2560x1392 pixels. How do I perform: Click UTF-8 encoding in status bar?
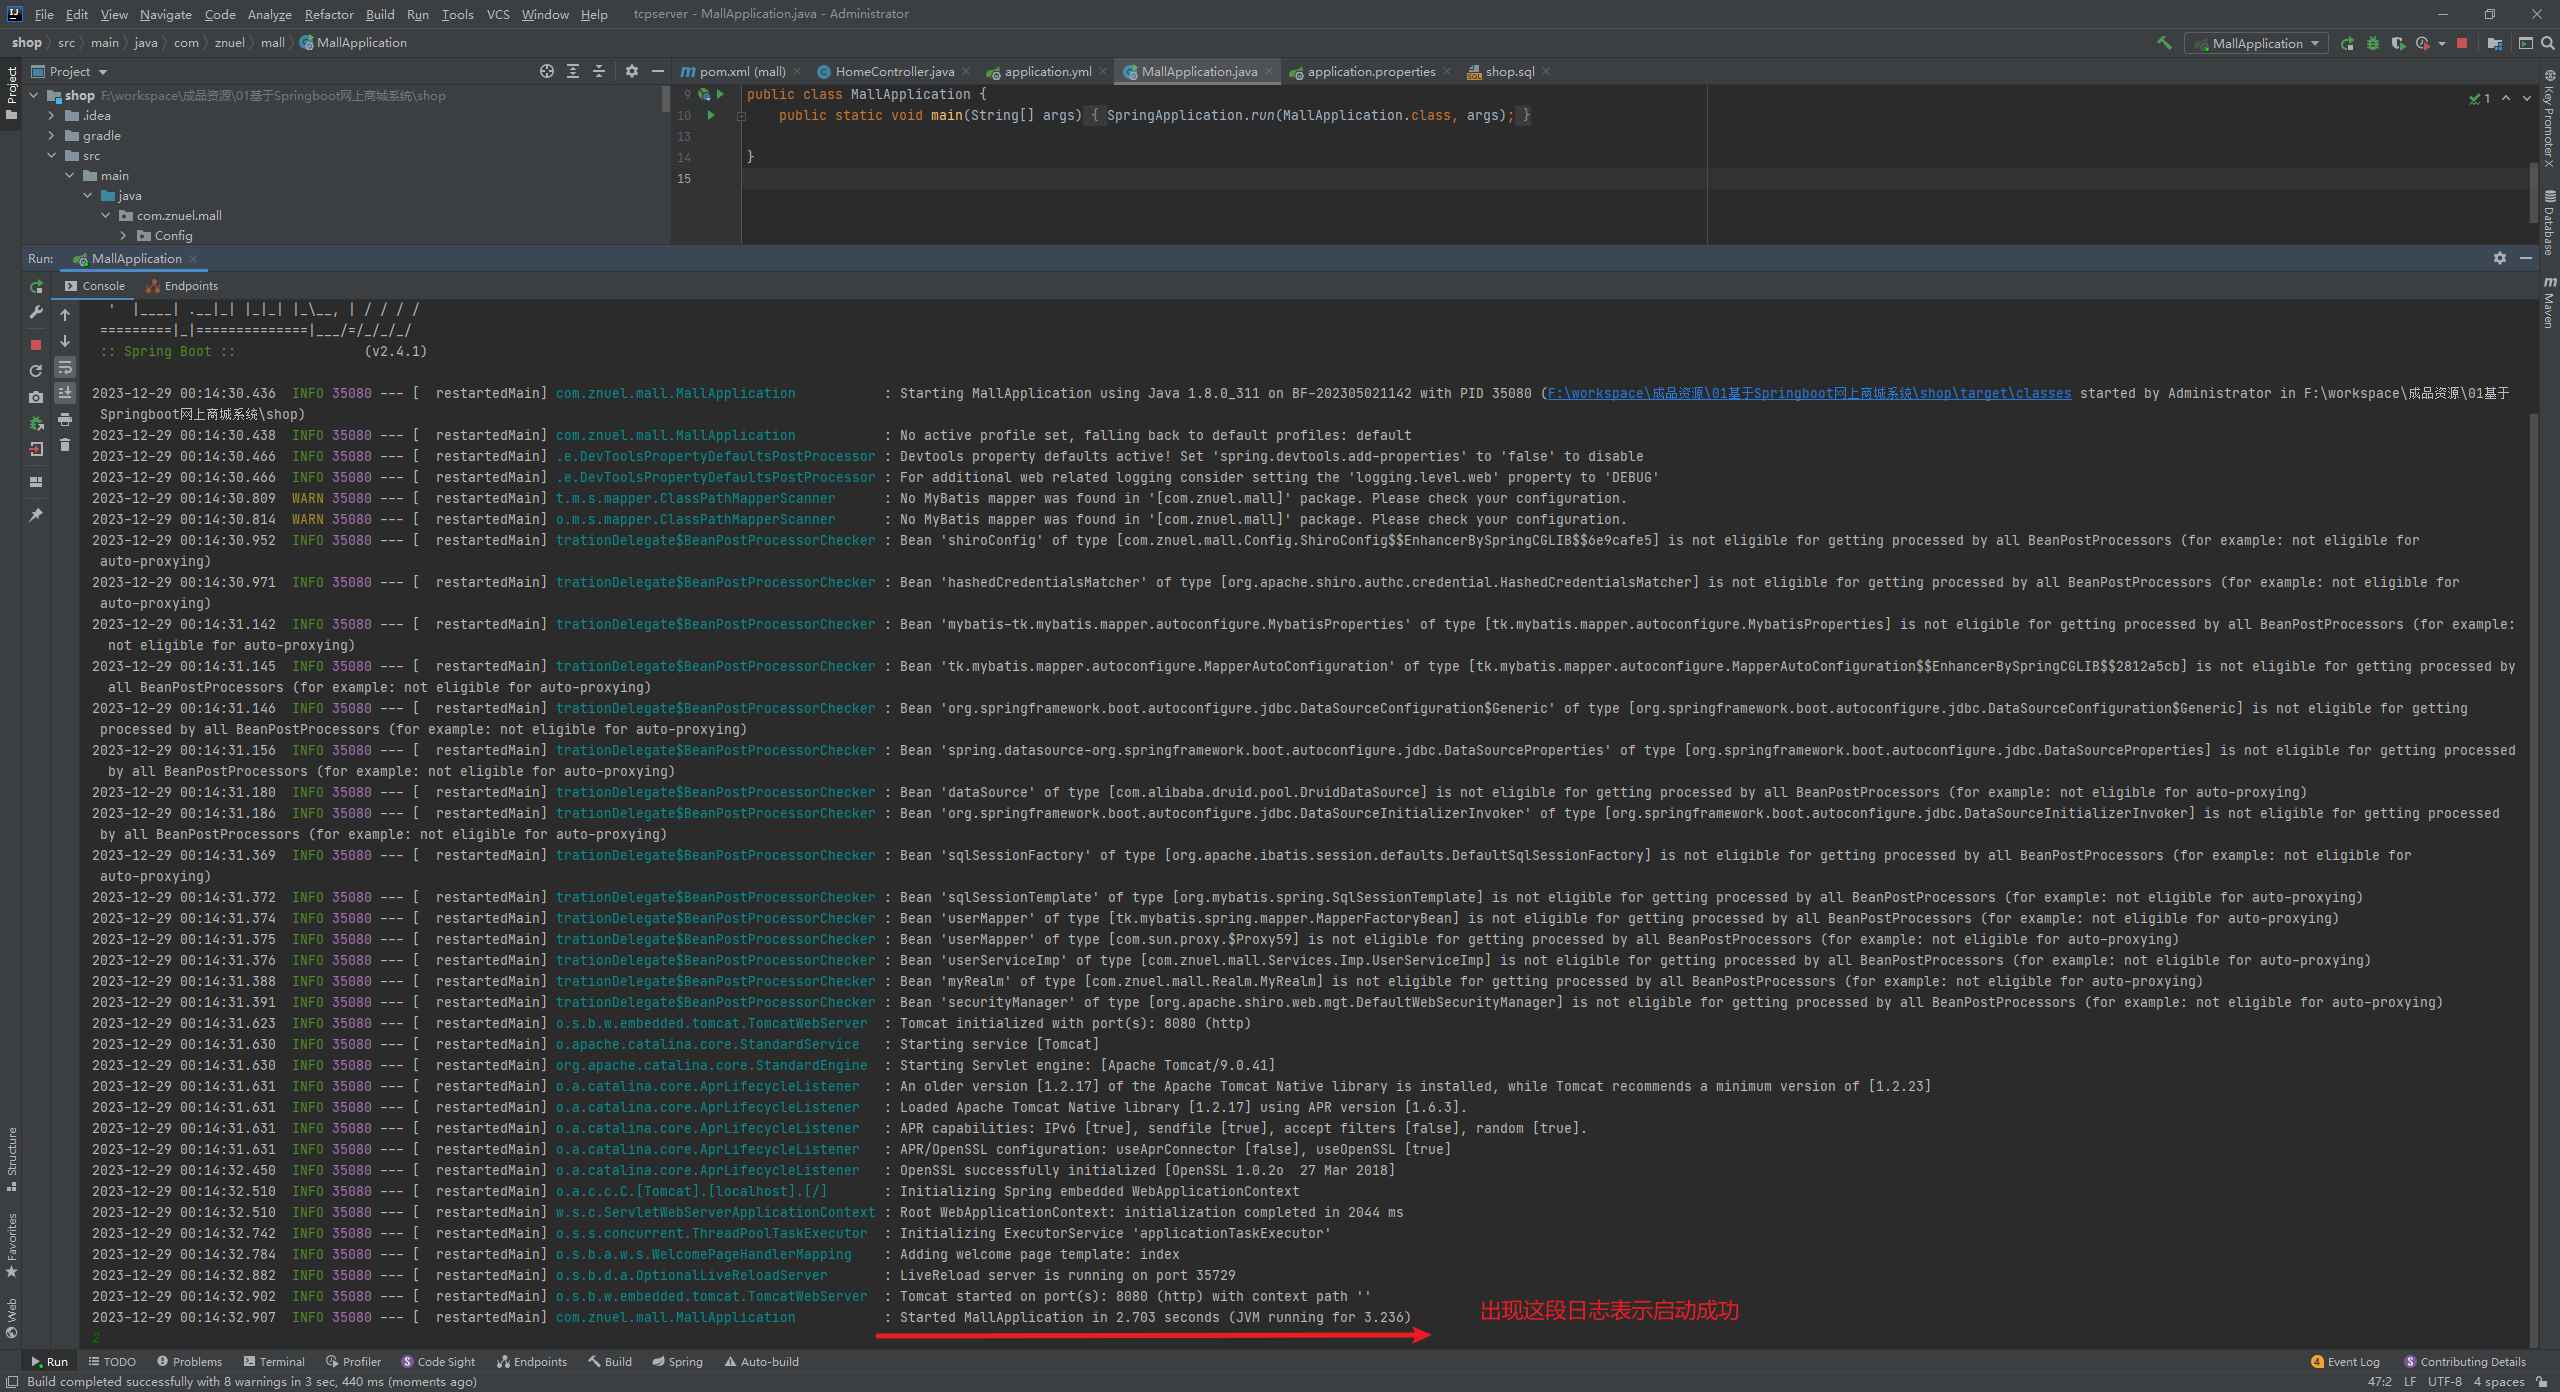[2445, 1382]
